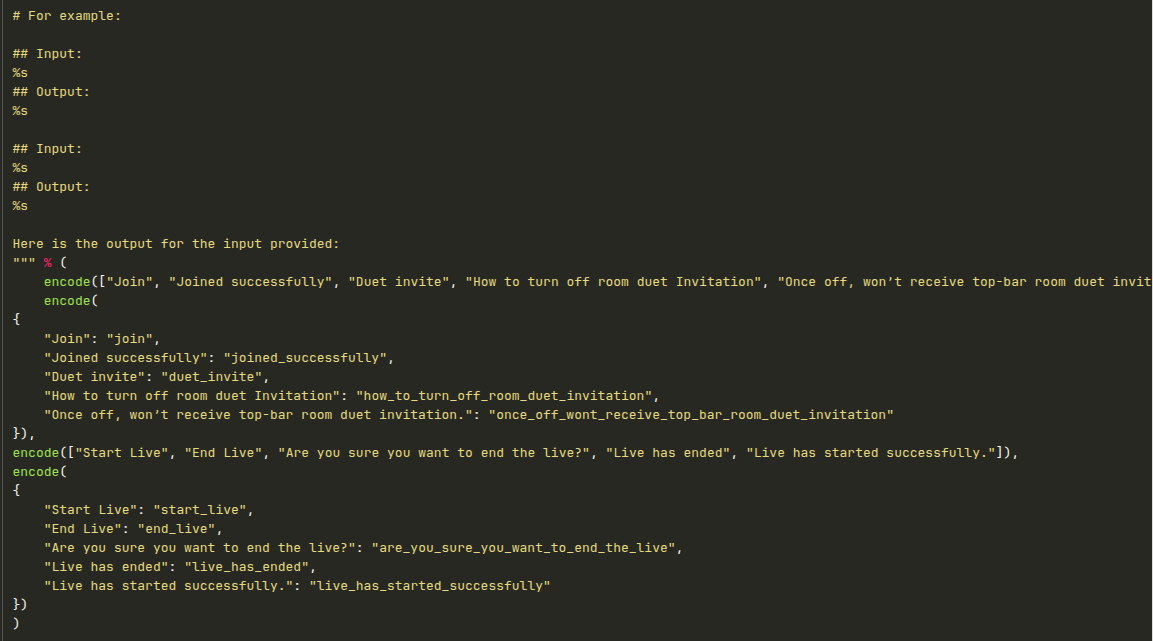The width and height of the screenshot is (1153, 641).
Task: Click the pink % operator after triple quotes
Action: 48,263
